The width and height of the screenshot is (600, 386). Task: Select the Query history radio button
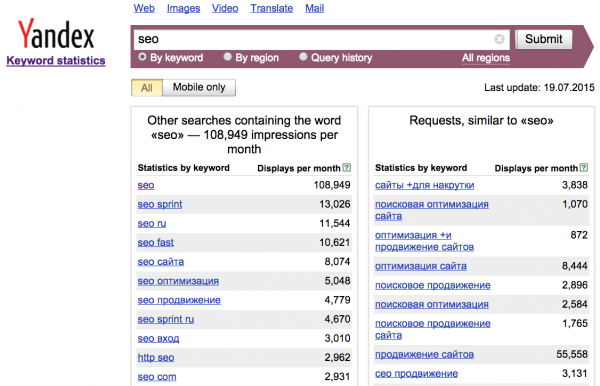coord(303,57)
